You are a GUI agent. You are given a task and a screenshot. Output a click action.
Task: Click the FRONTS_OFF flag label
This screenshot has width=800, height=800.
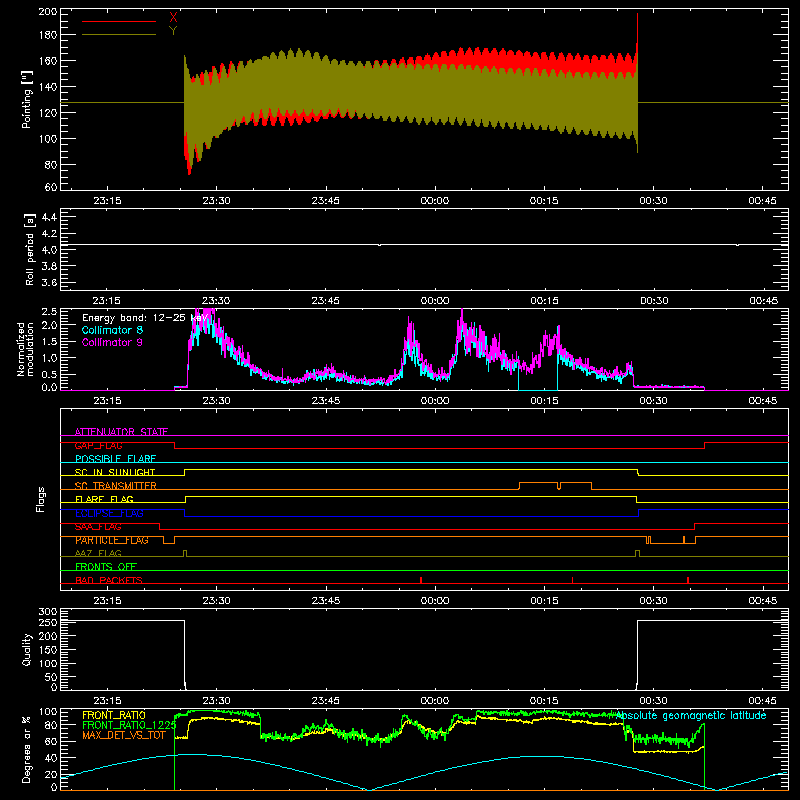(106, 567)
